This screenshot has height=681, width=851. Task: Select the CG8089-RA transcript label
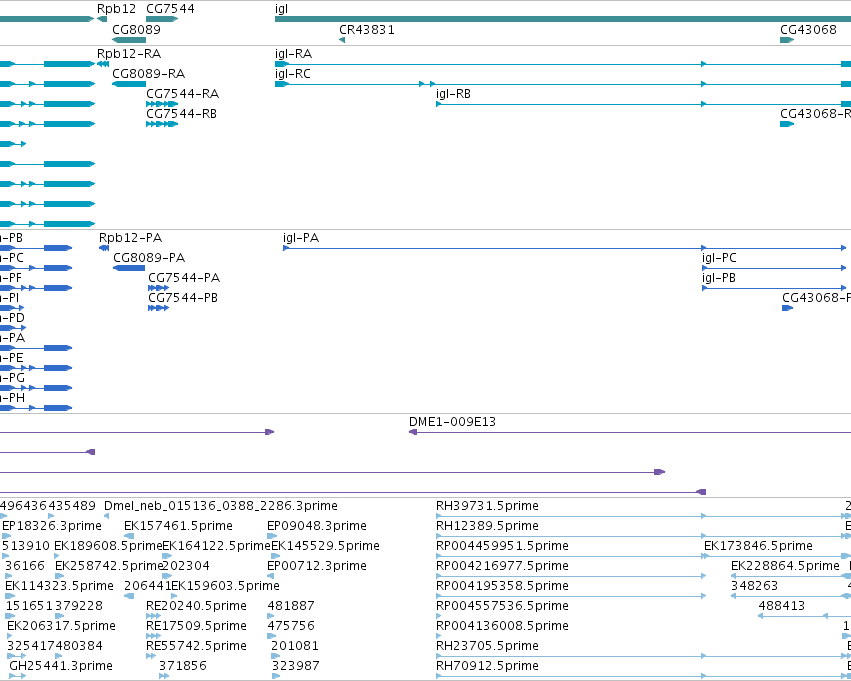click(148, 74)
